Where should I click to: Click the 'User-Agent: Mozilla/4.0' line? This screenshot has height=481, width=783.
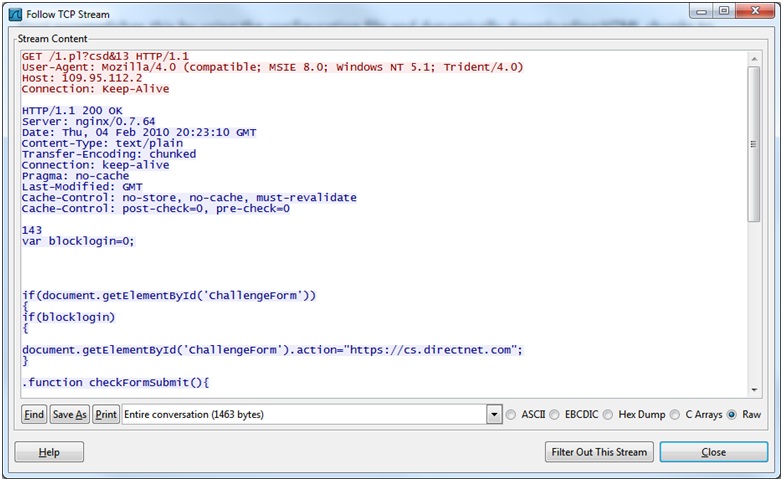click(x=272, y=67)
